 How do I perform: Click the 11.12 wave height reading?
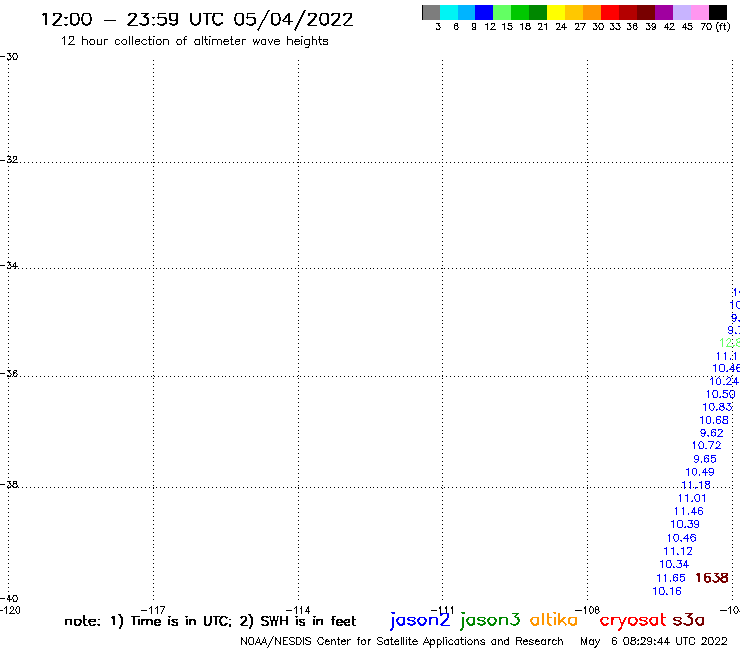pos(678,551)
